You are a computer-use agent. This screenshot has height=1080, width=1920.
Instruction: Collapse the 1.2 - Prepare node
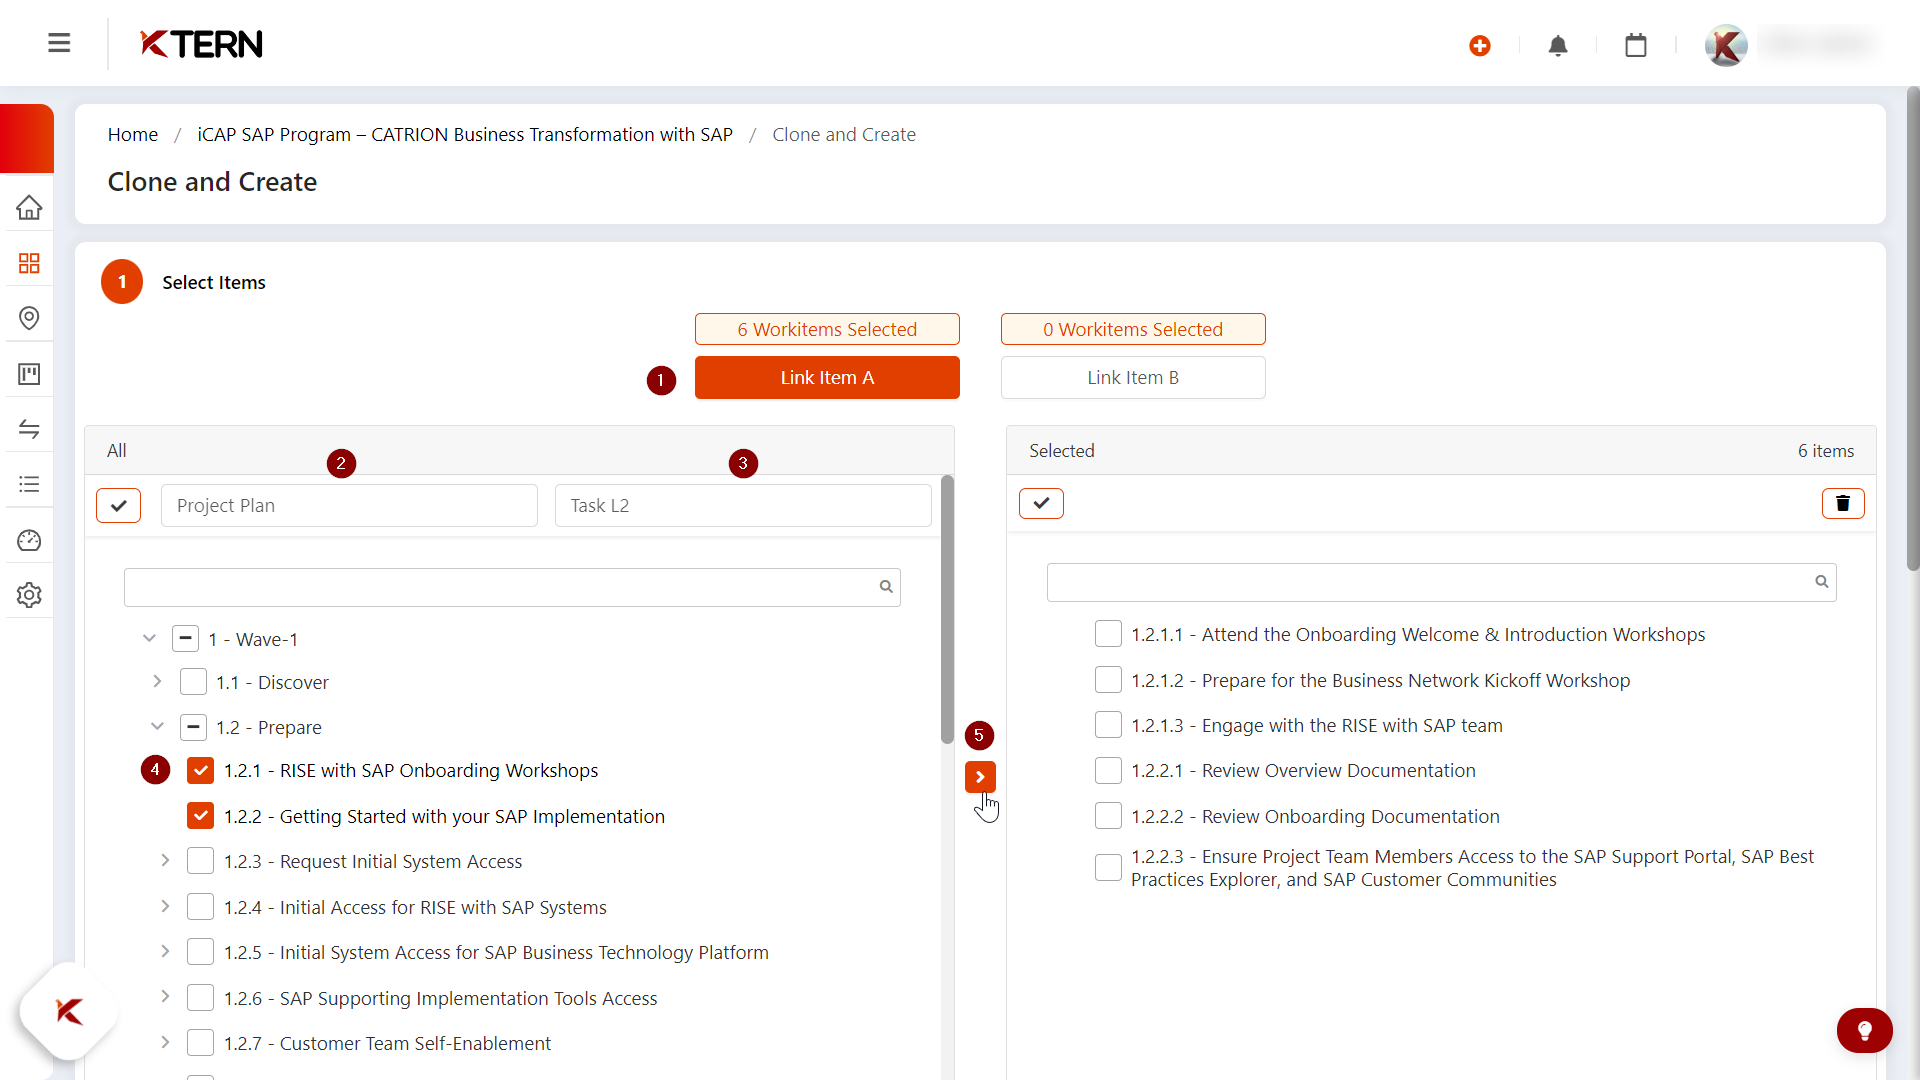tap(157, 726)
